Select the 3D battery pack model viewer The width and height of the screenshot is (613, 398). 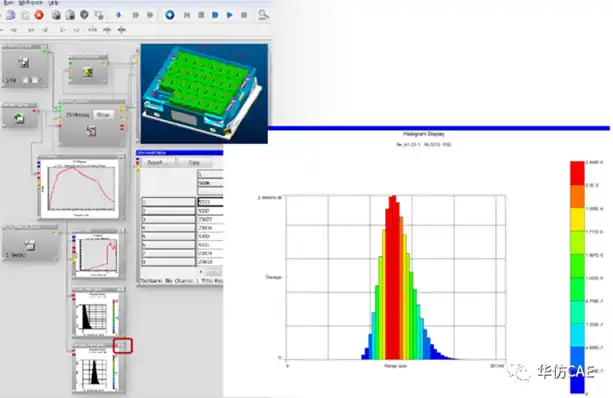[x=204, y=94]
